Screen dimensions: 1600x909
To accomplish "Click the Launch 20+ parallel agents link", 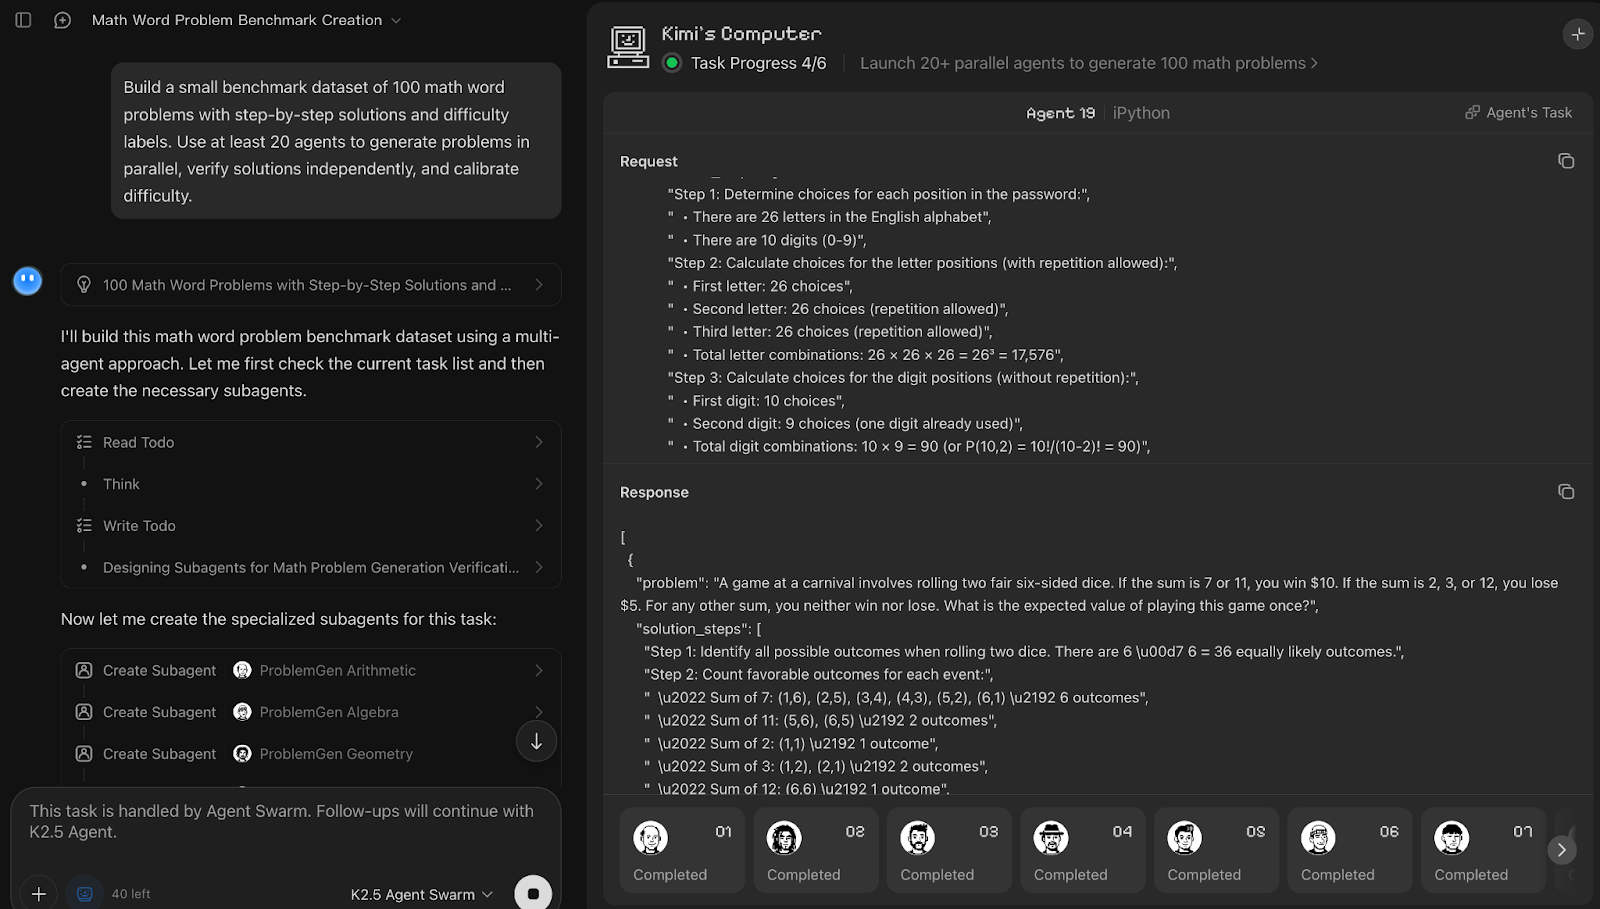I will coord(1086,62).
